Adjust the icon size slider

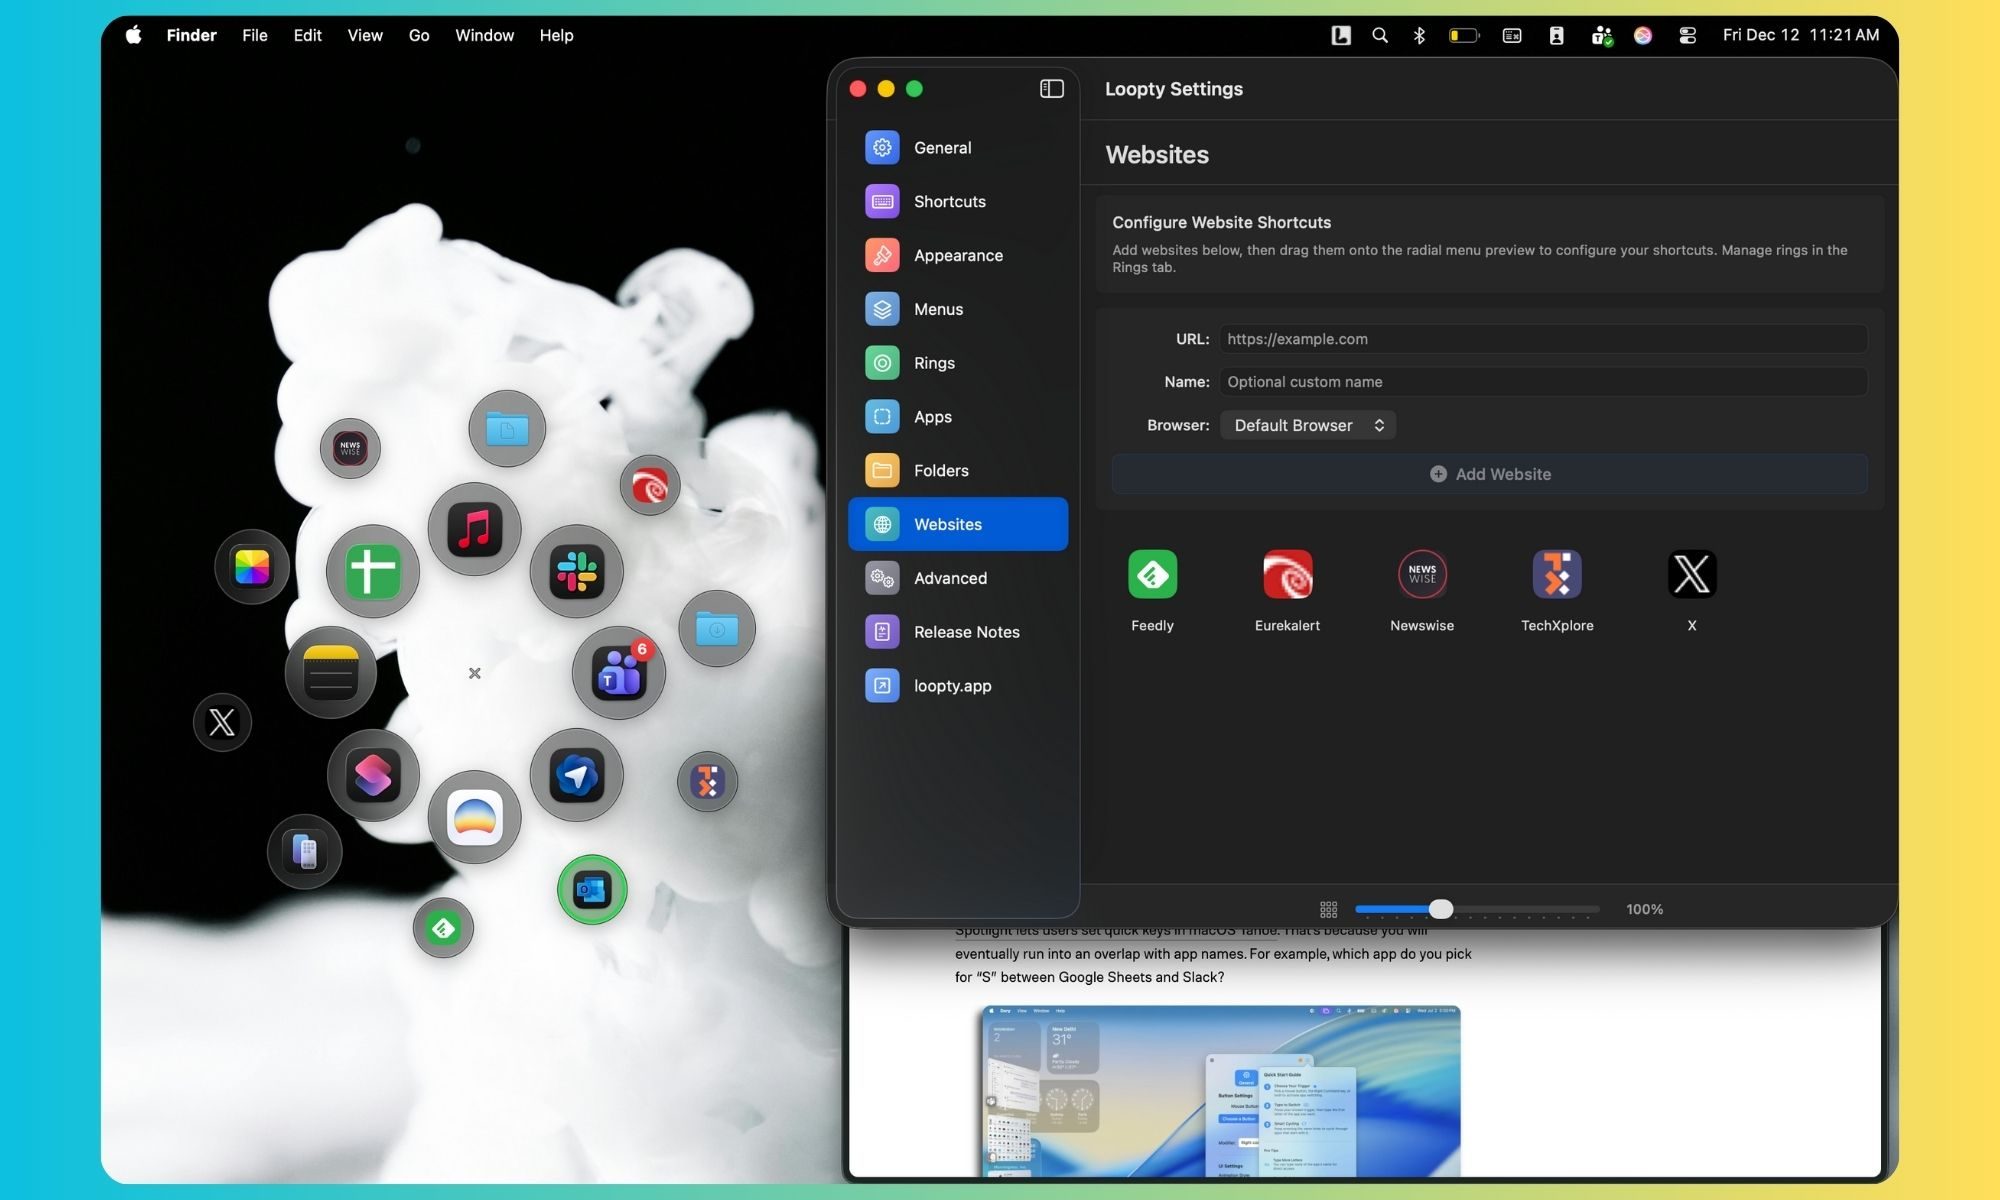1440,909
